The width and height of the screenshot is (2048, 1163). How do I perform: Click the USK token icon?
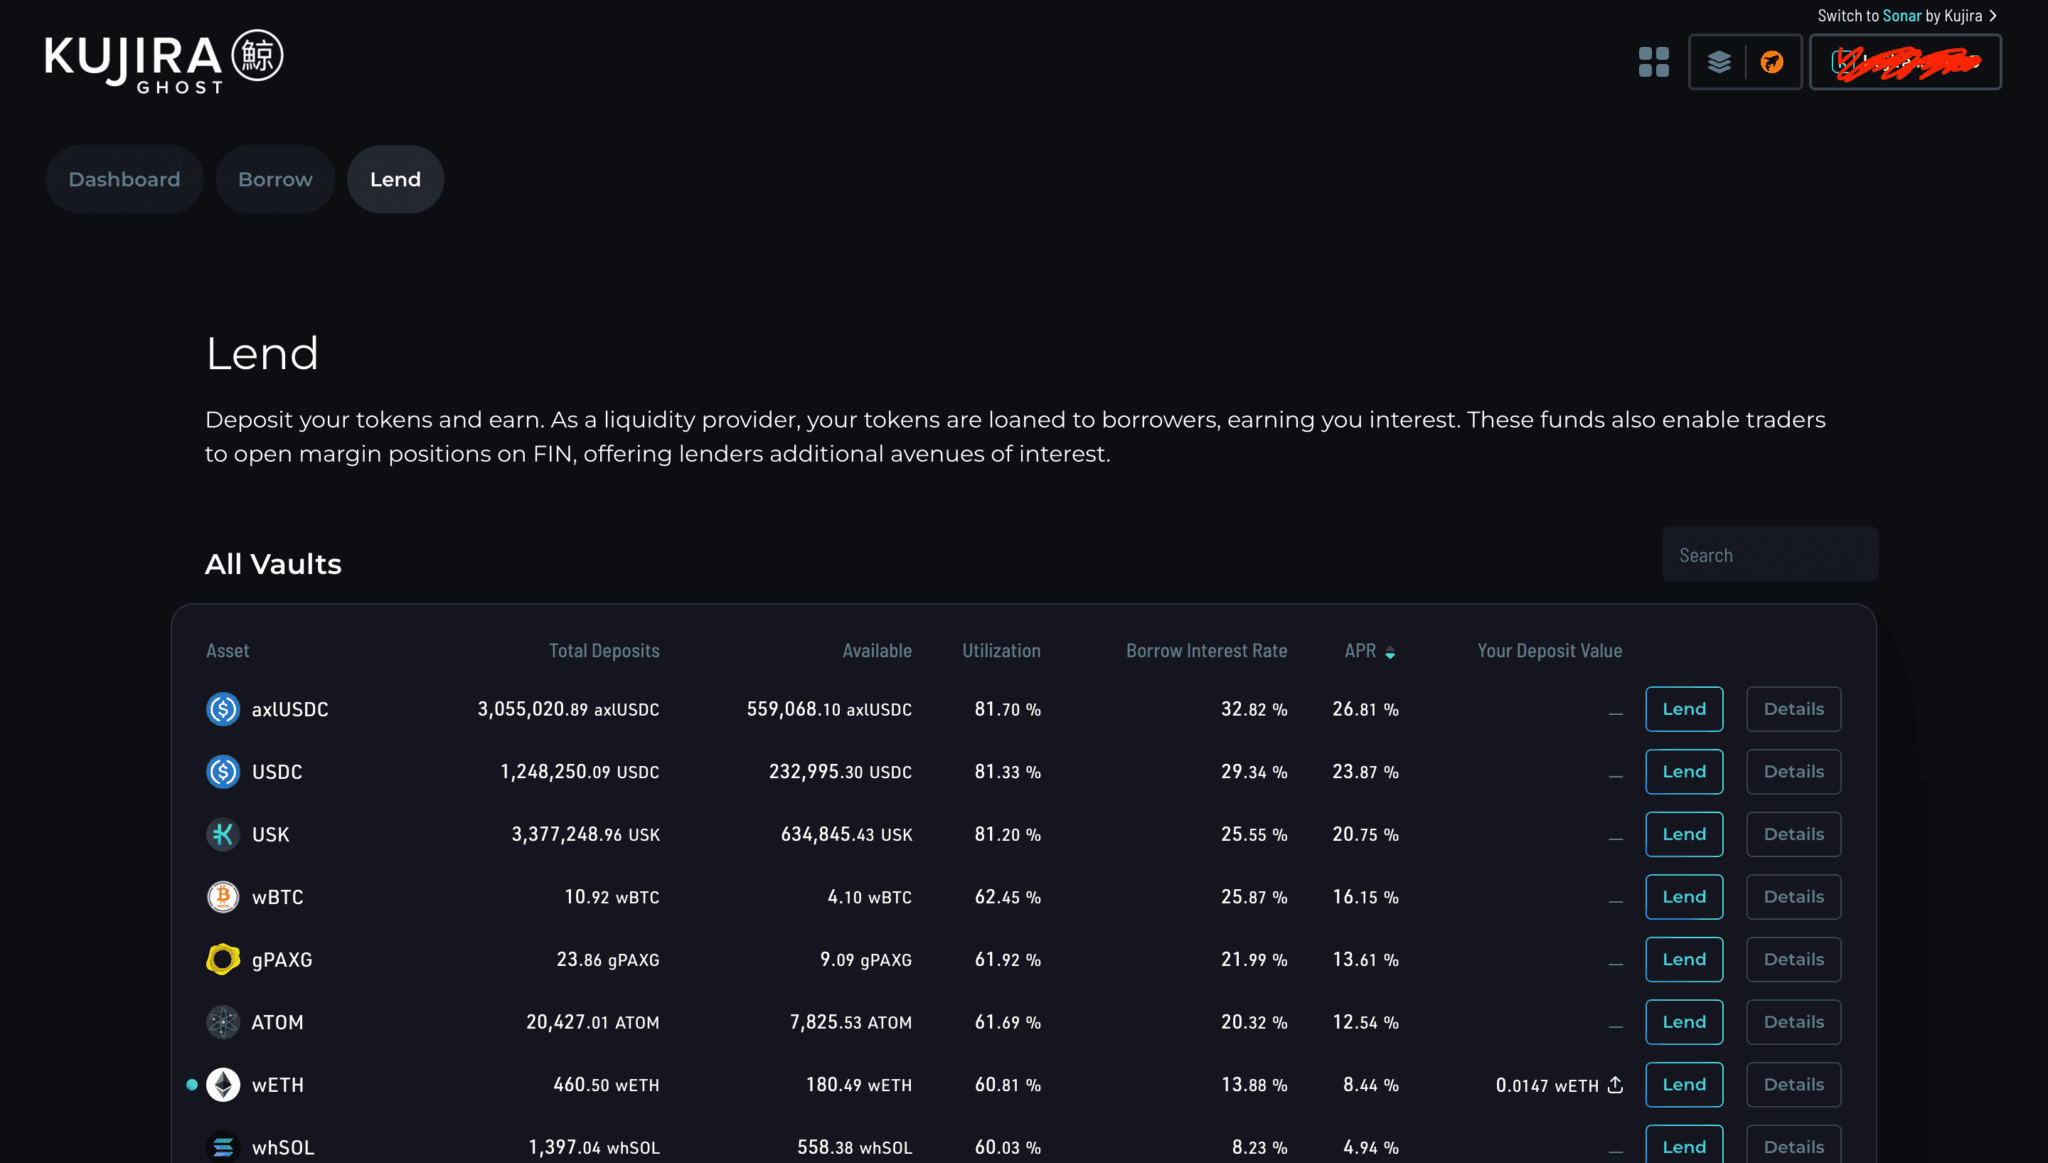click(223, 834)
